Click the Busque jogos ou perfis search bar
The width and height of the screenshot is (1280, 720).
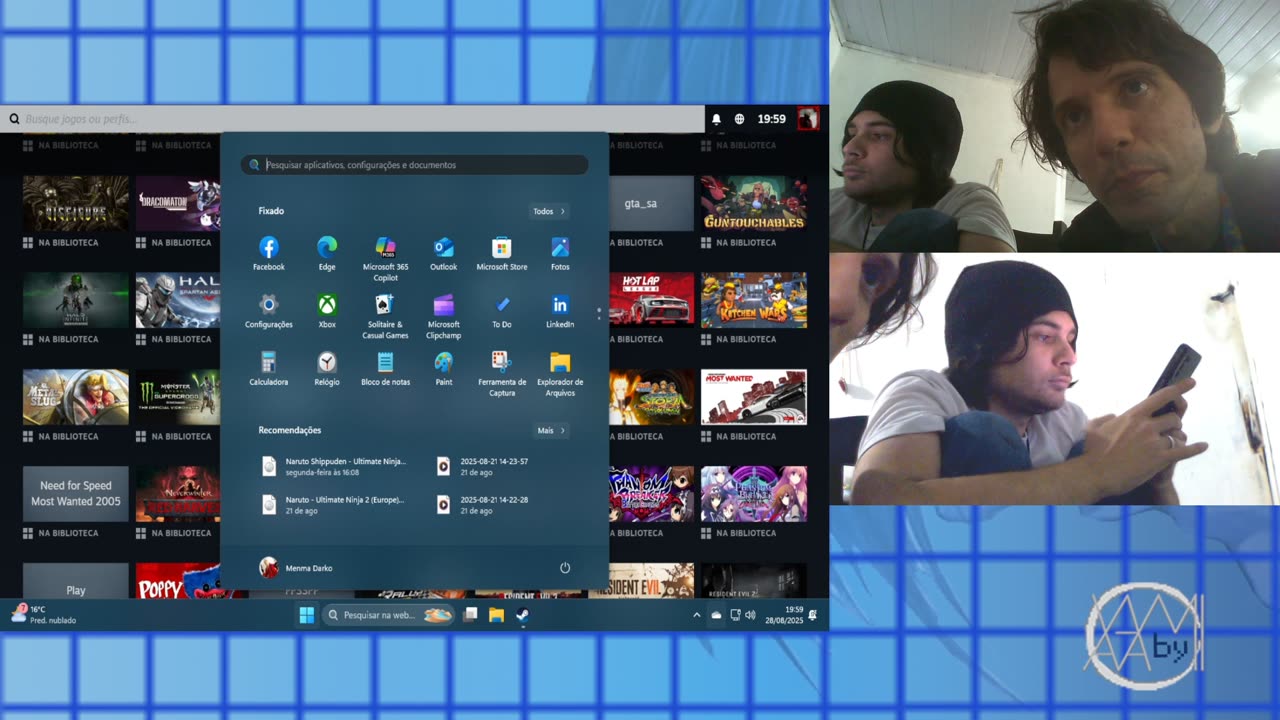tap(352, 119)
